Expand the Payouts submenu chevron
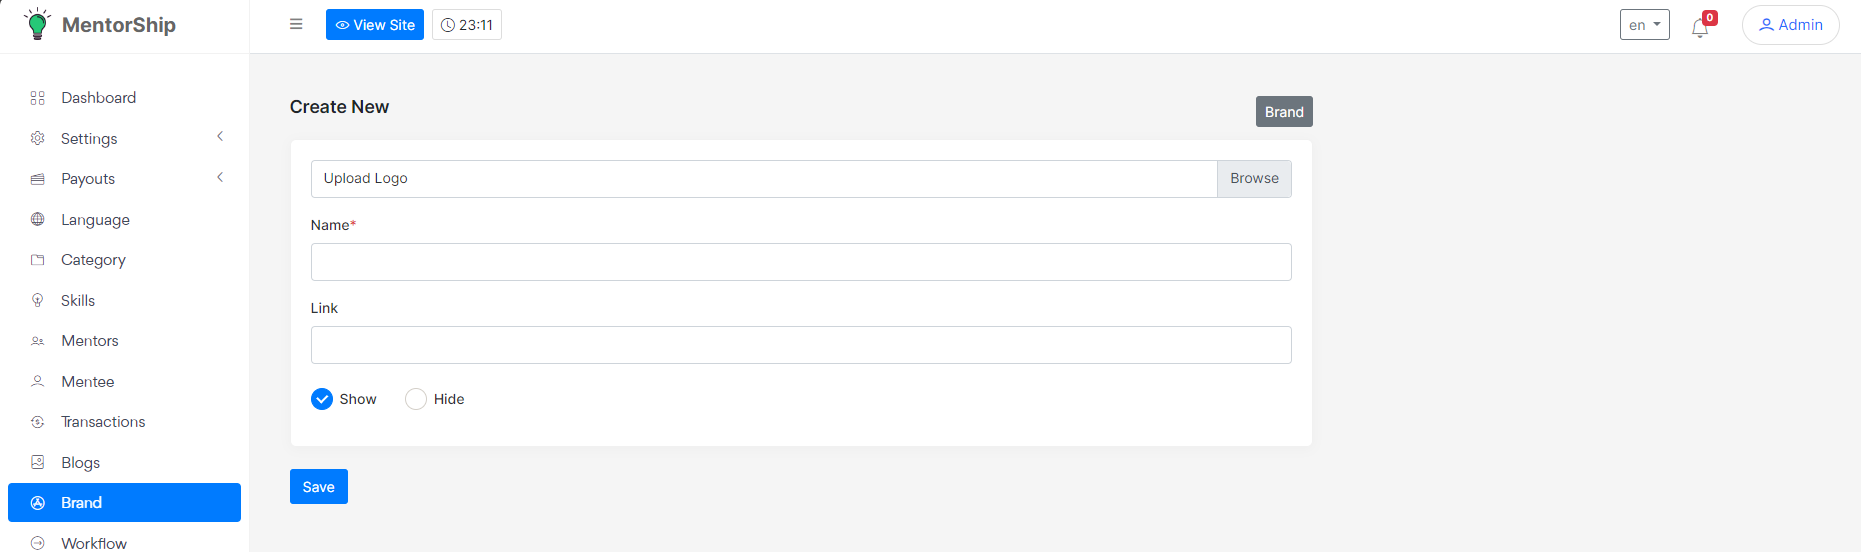 pos(220,178)
